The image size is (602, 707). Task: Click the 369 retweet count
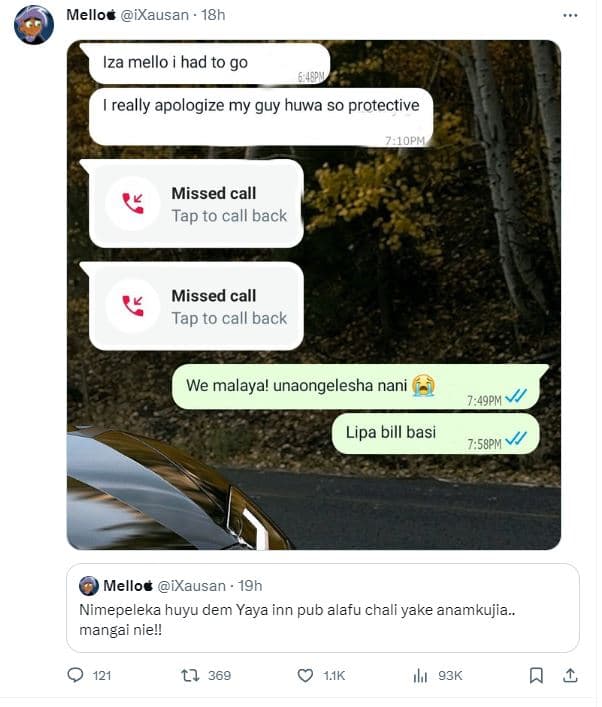point(219,675)
